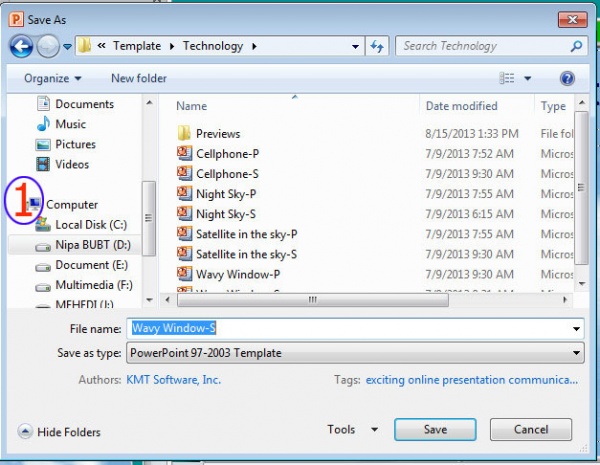Click the Document (E:) drive icon
The width and height of the screenshot is (600, 465).
43,267
